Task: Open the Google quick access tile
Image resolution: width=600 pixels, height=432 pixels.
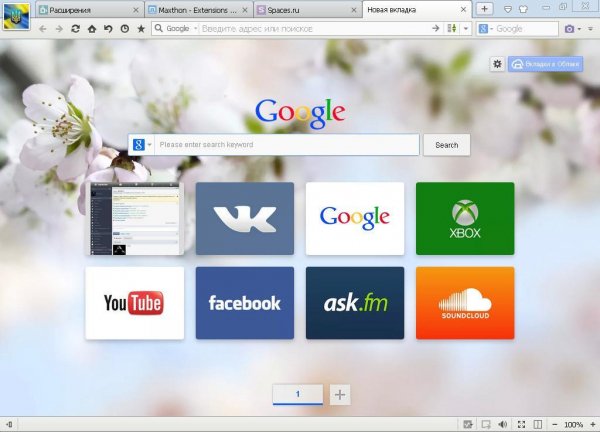Action: pos(355,218)
